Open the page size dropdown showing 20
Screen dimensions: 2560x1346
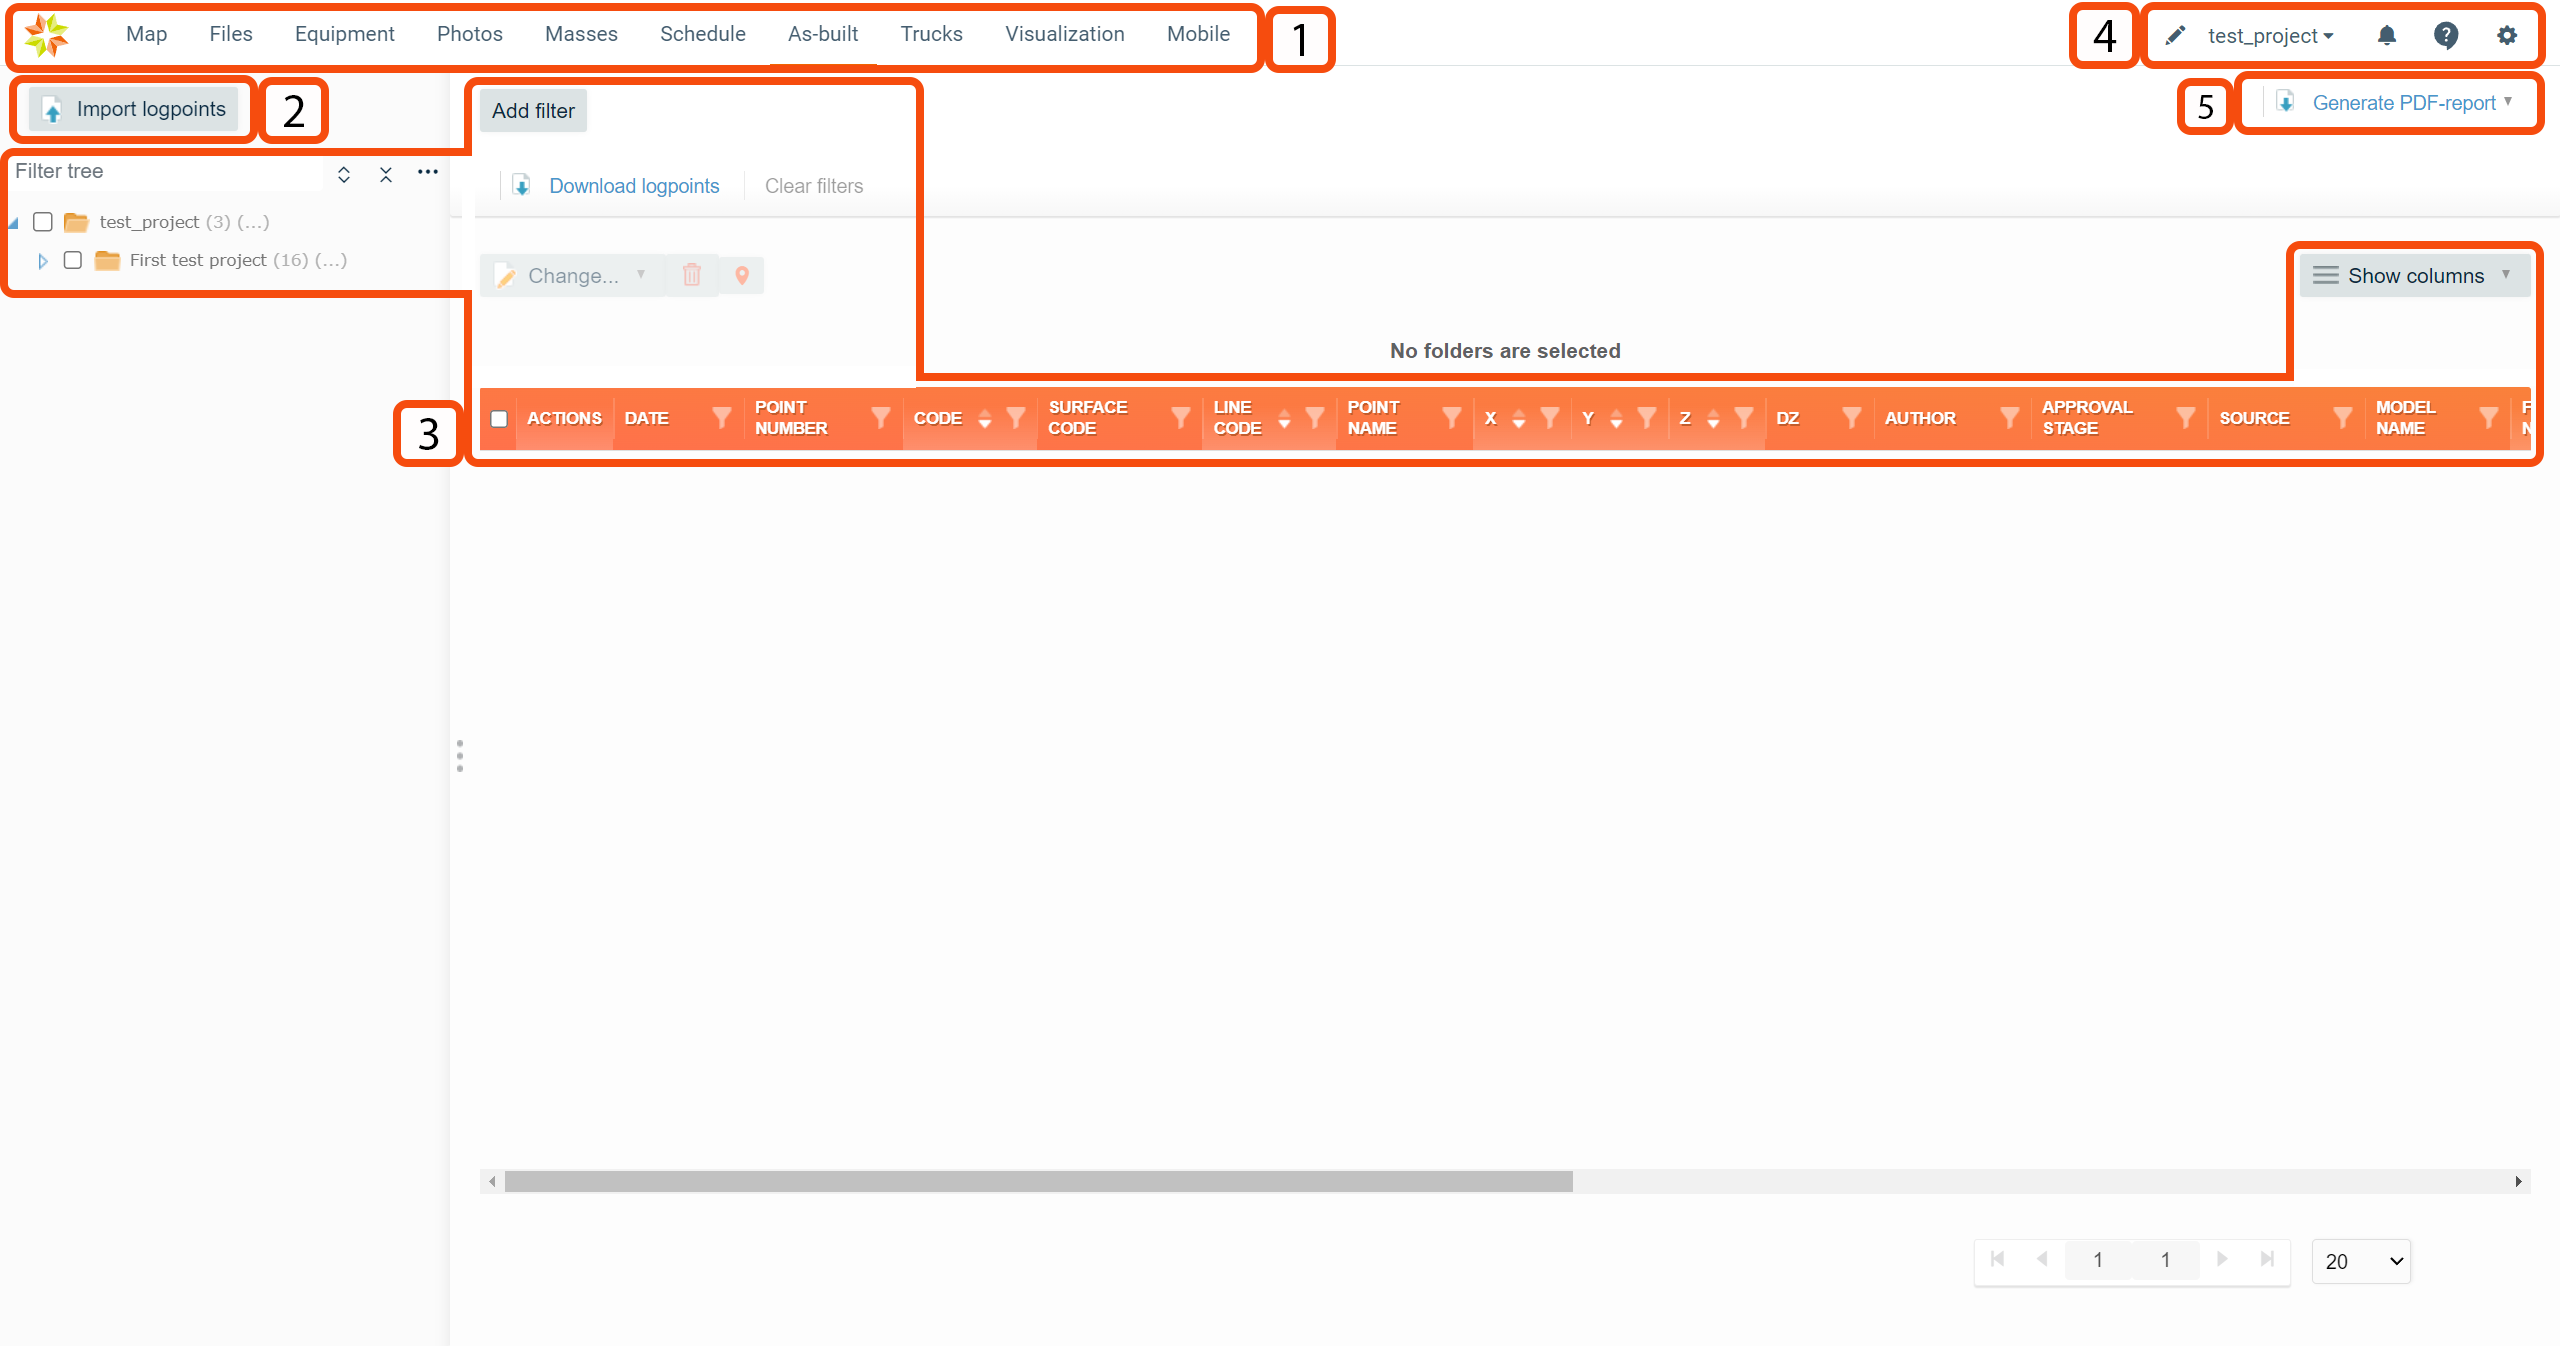[2361, 1261]
